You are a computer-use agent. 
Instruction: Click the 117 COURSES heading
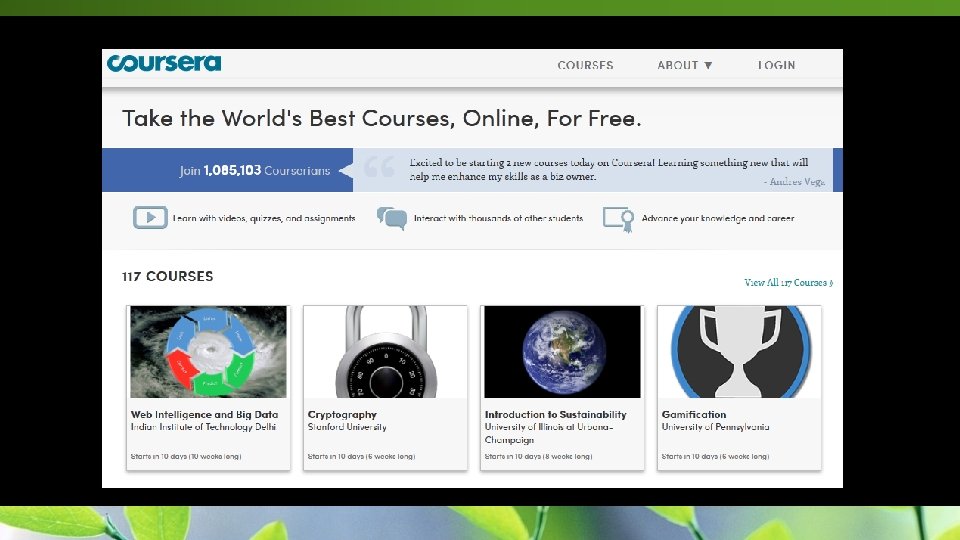pos(168,276)
